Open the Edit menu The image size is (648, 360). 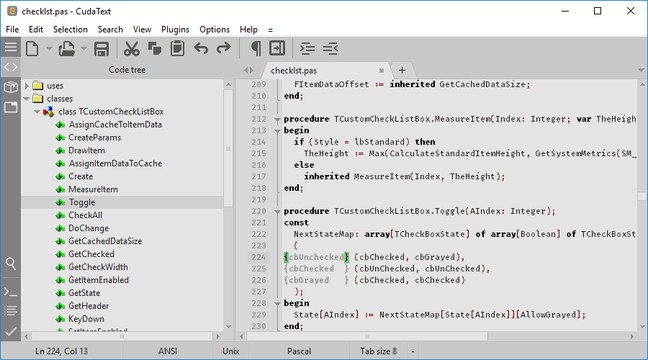point(36,29)
